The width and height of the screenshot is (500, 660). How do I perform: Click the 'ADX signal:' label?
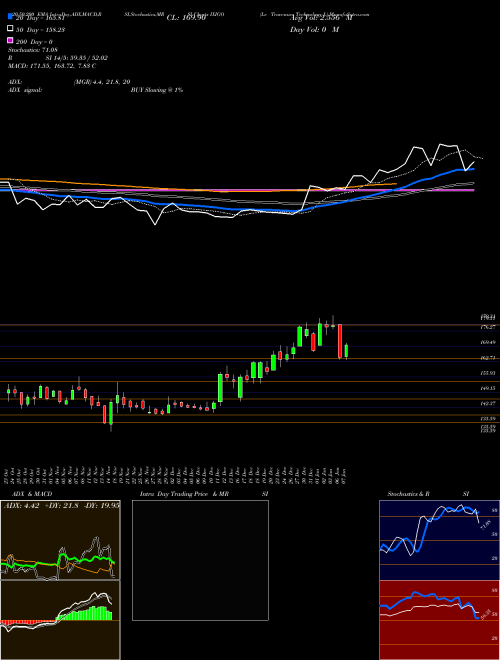(25, 90)
